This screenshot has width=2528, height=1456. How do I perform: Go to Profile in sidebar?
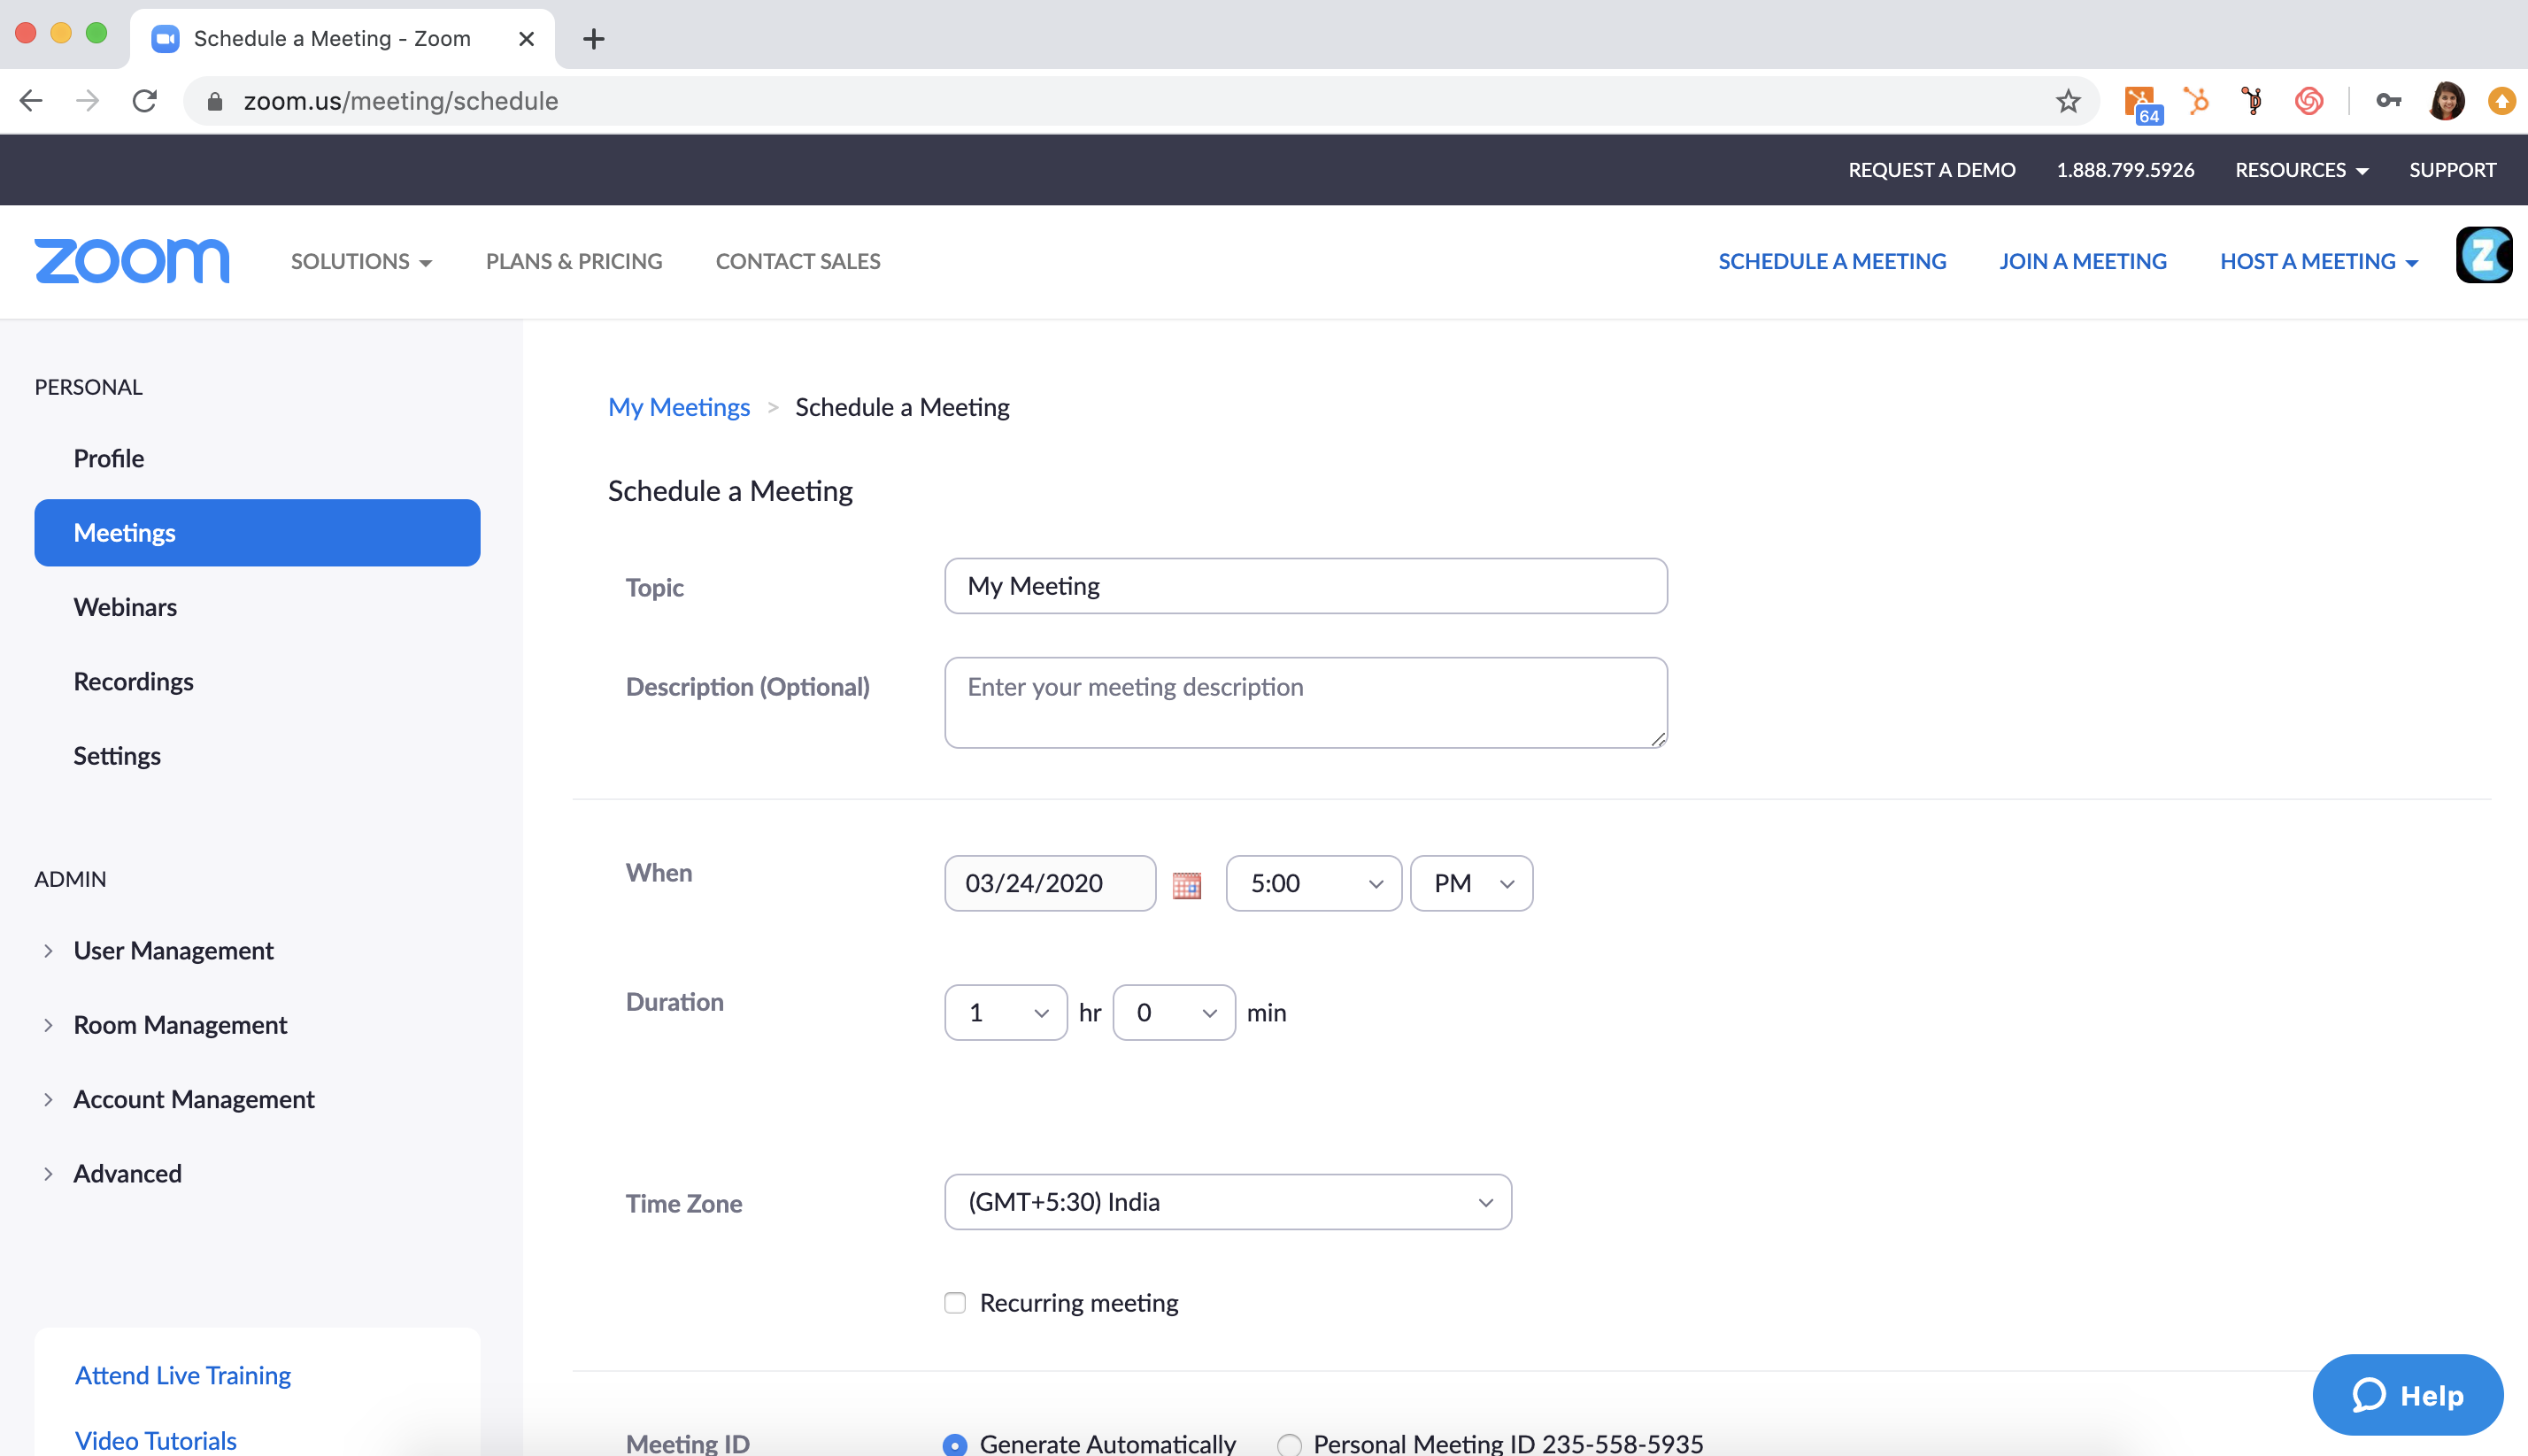pos(108,458)
